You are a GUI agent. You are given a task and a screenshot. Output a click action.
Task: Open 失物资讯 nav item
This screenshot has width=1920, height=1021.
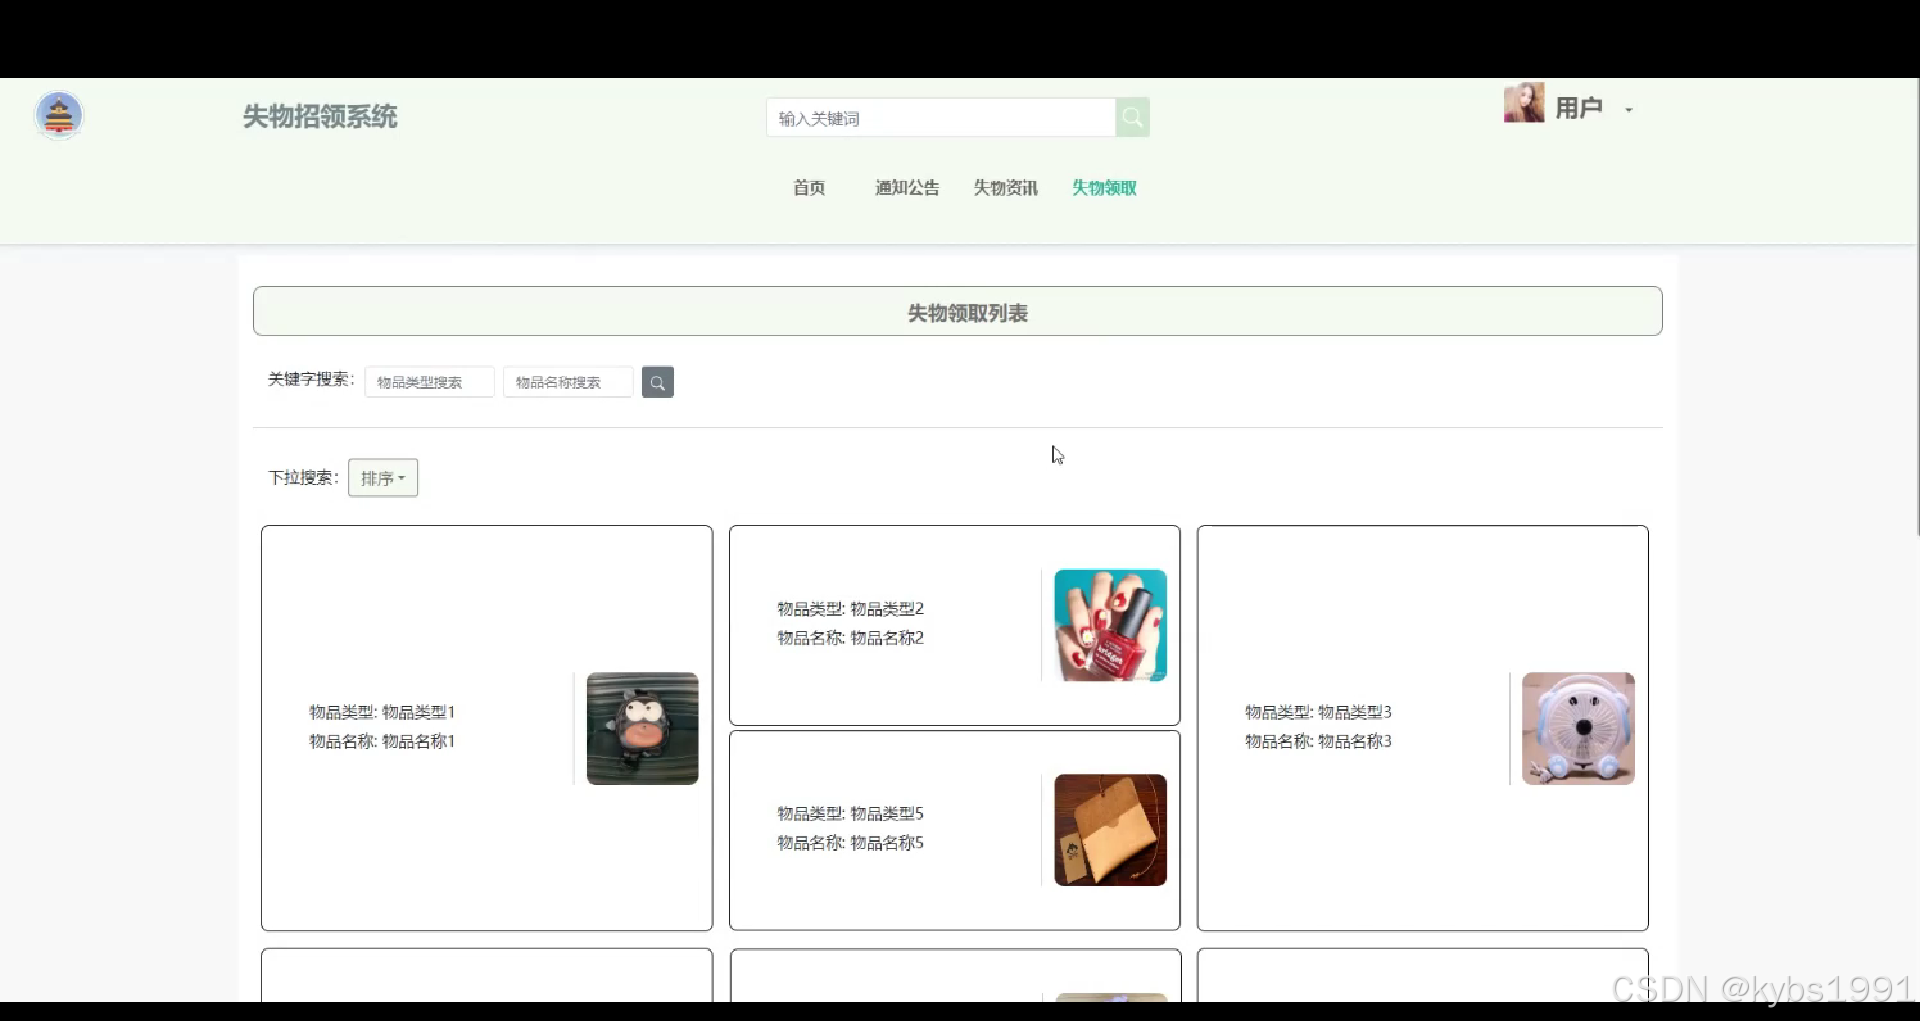click(x=1006, y=188)
